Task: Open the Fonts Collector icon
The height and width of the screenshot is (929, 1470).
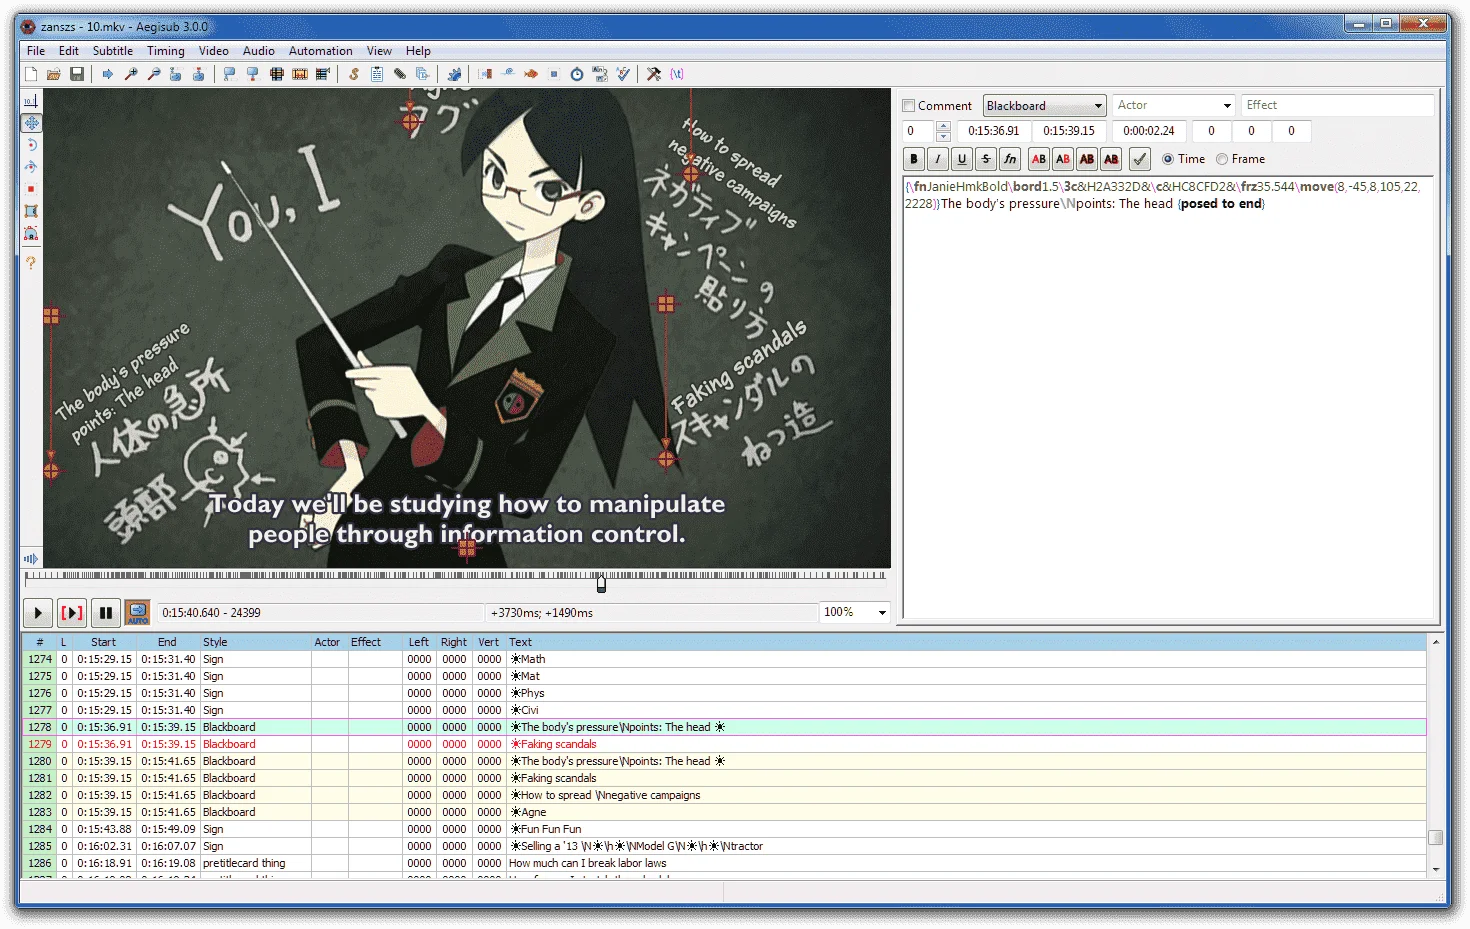Action: [423, 74]
